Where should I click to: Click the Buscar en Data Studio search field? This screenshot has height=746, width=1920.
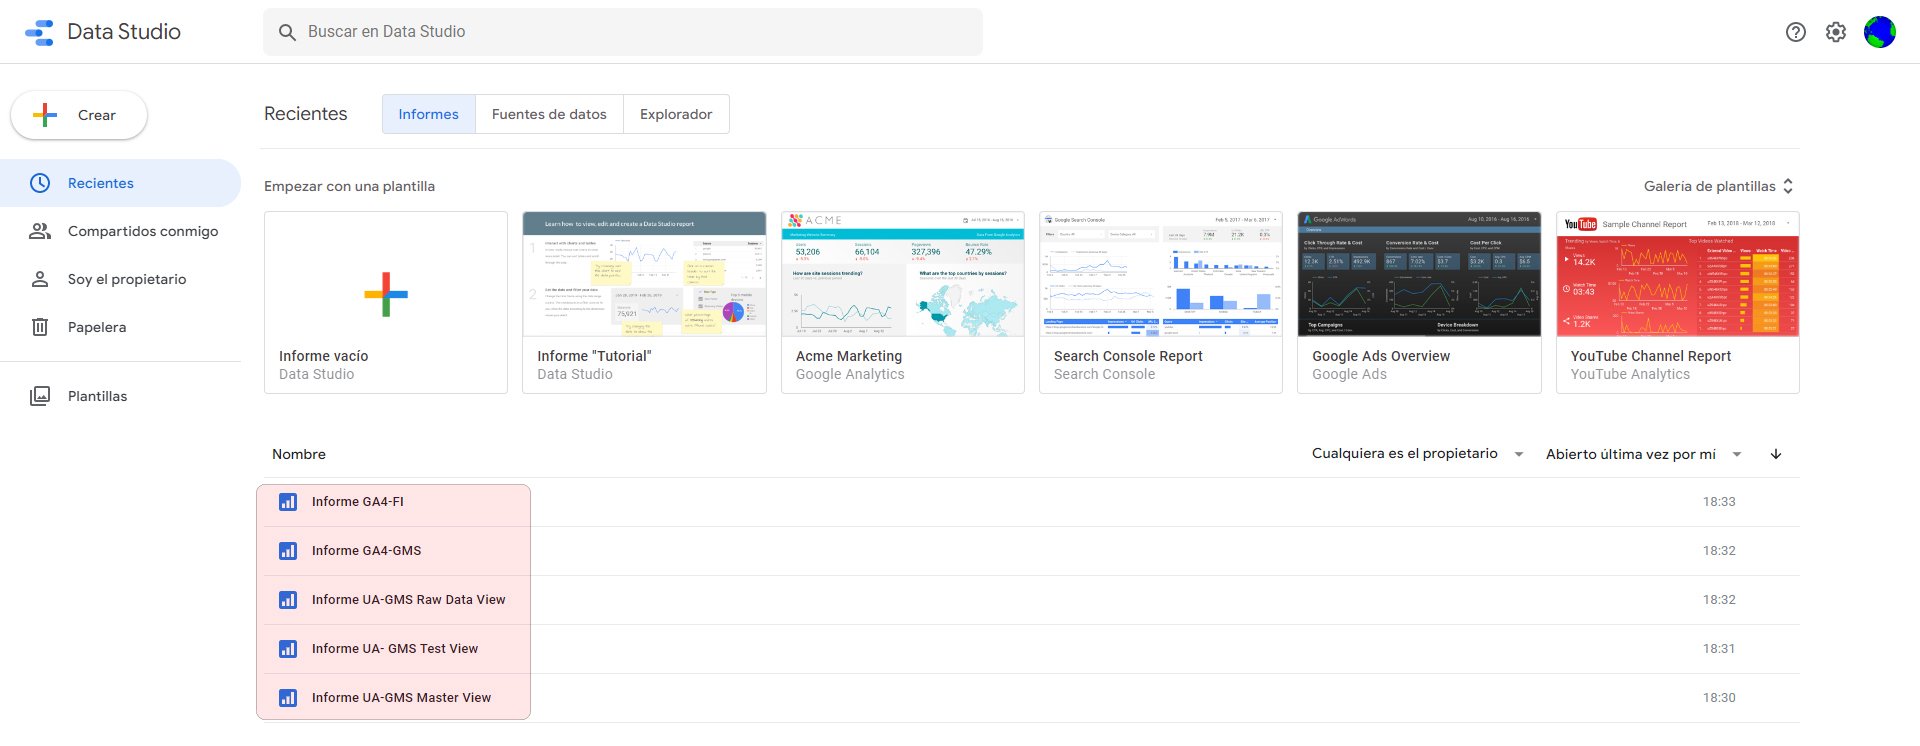(x=622, y=32)
